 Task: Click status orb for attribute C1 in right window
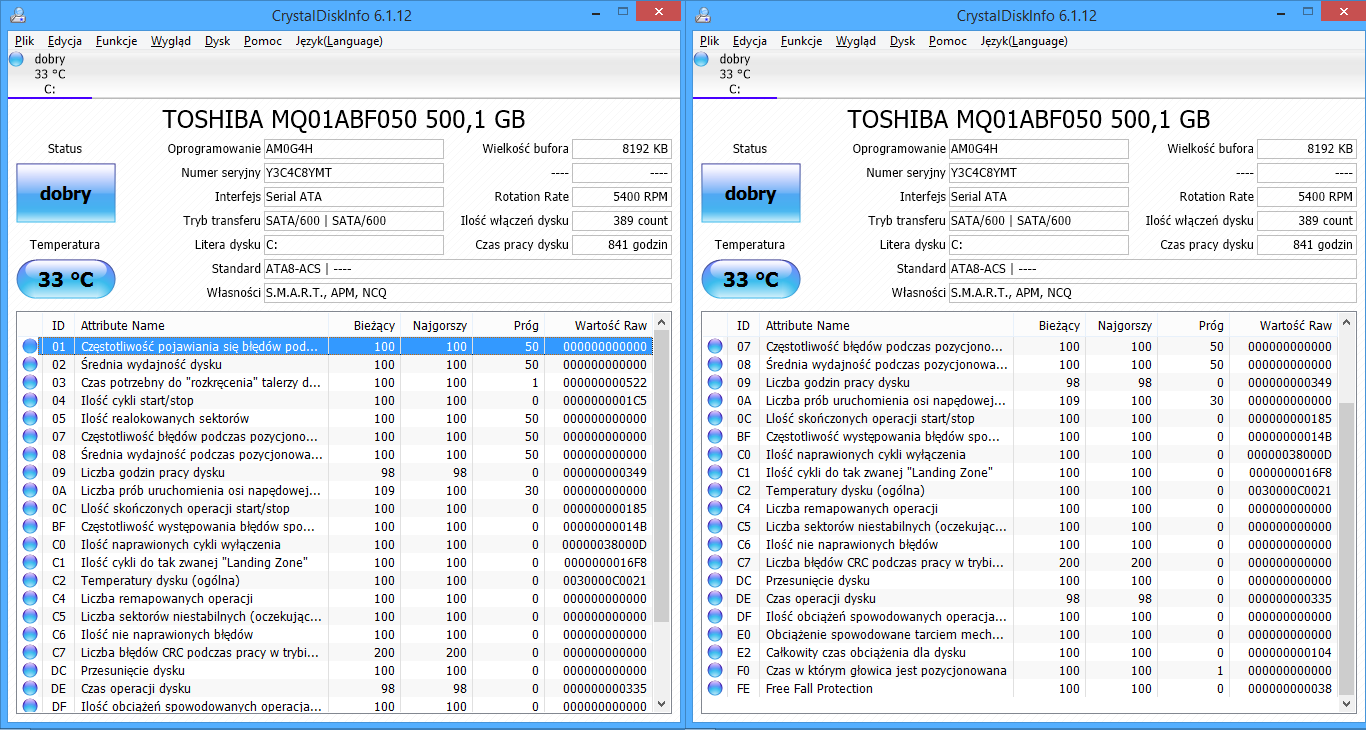pos(715,473)
